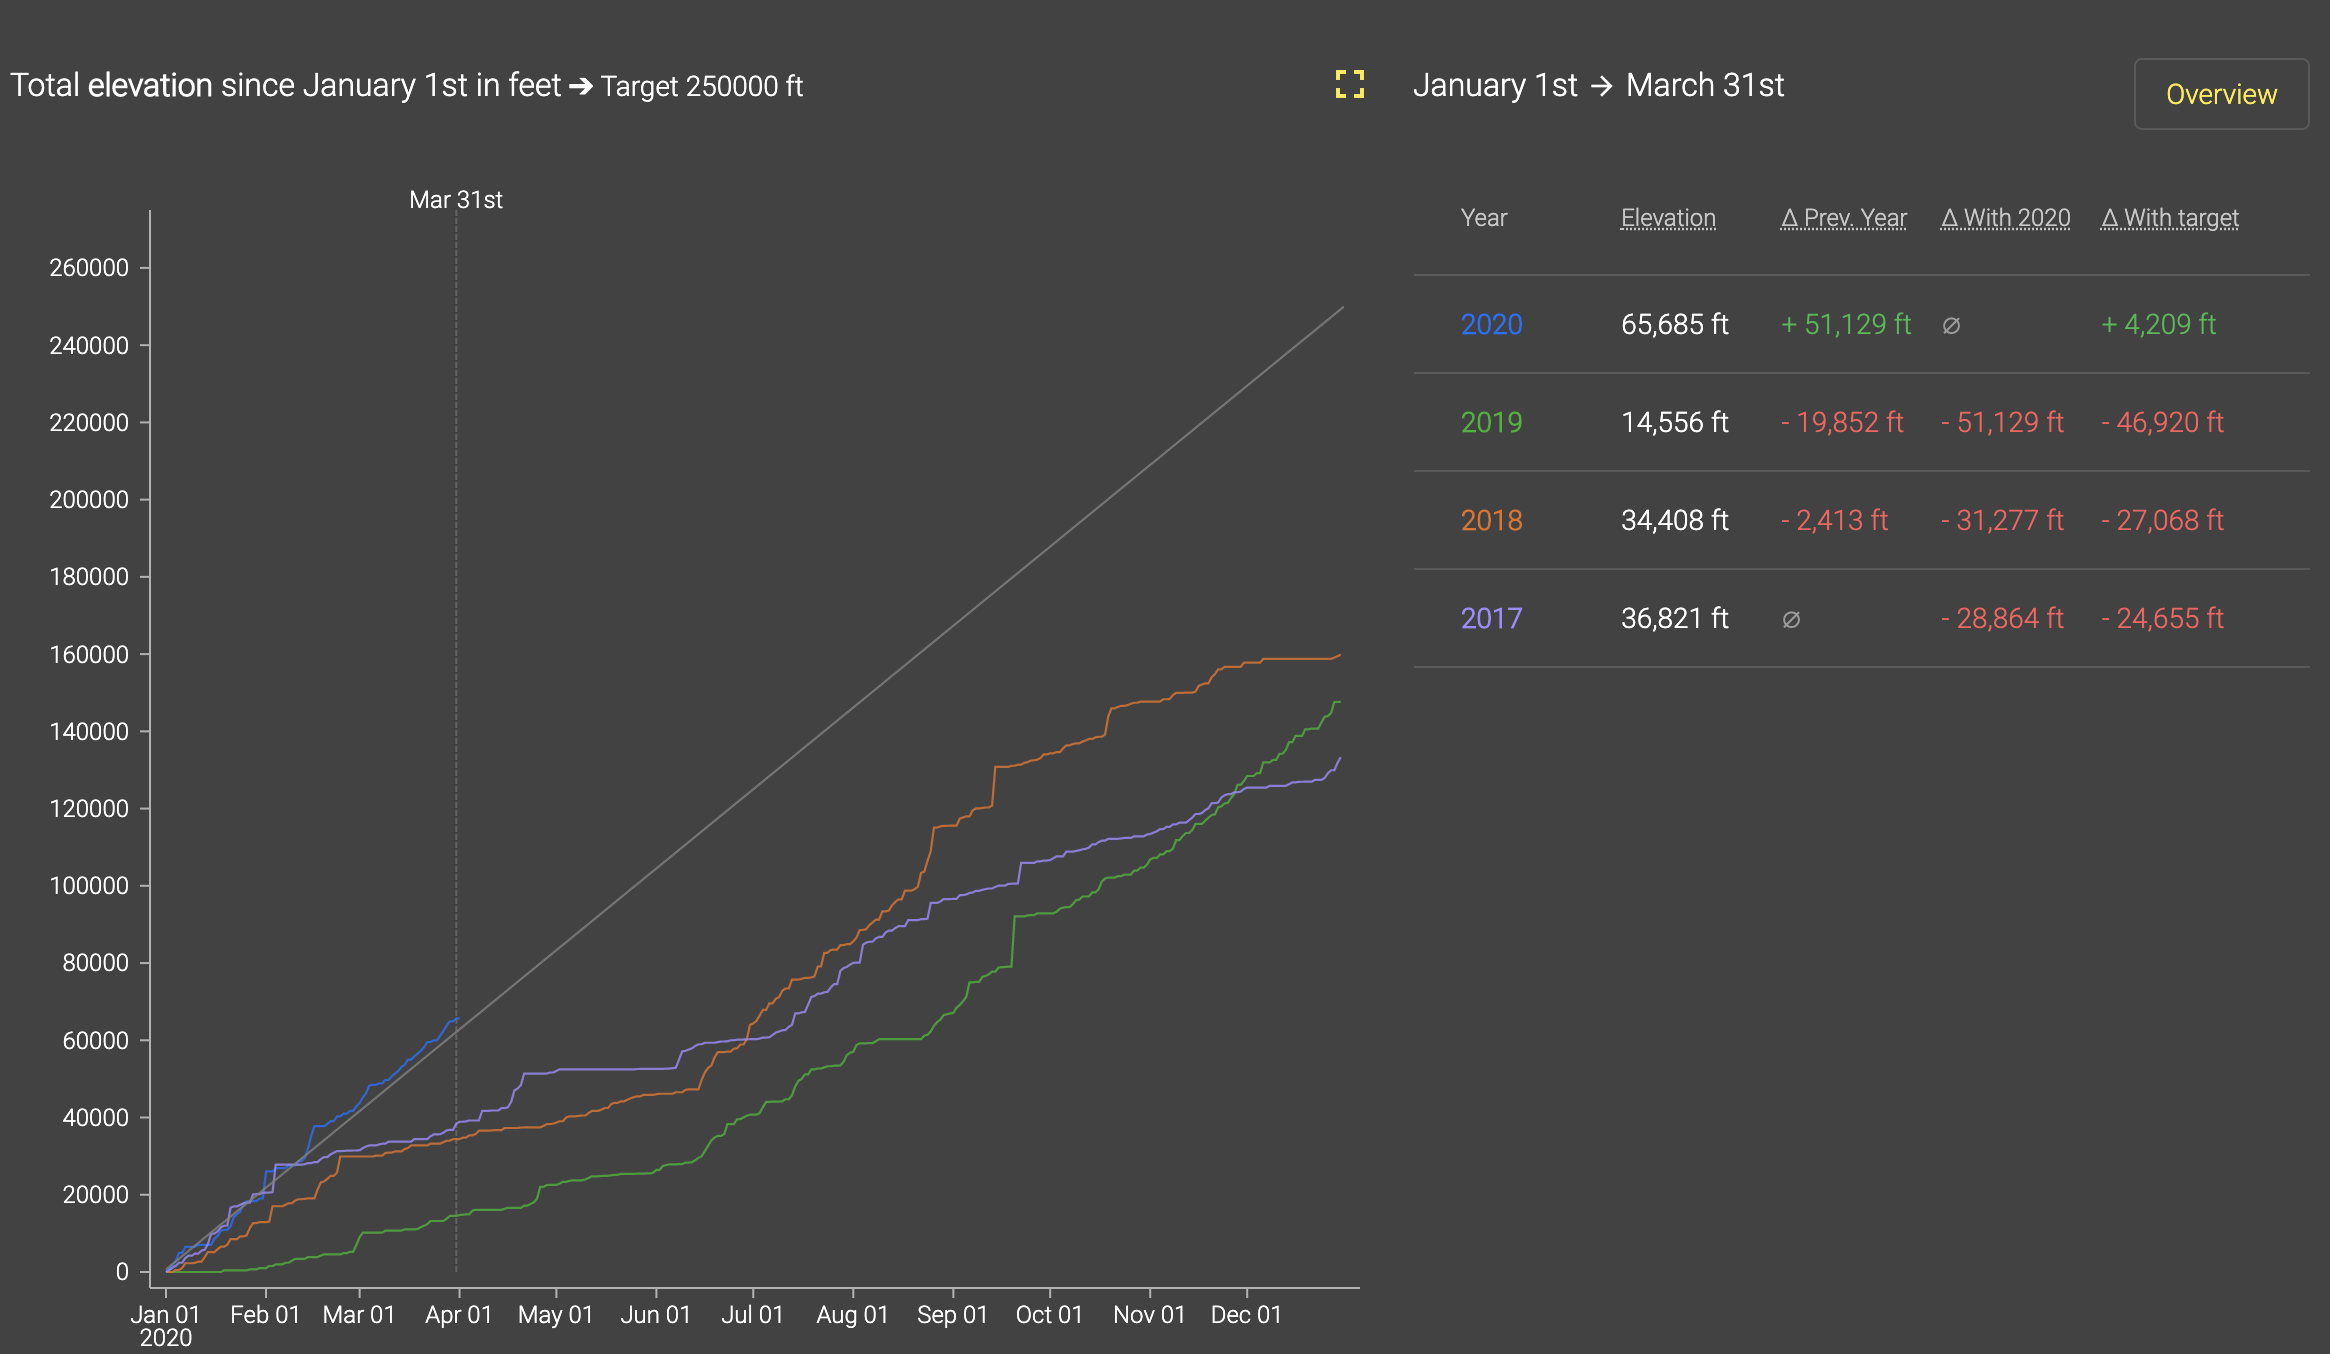This screenshot has width=2330, height=1354.
Task: Click the Δ With 2020 column header
Action: pyautogui.click(x=2005, y=218)
